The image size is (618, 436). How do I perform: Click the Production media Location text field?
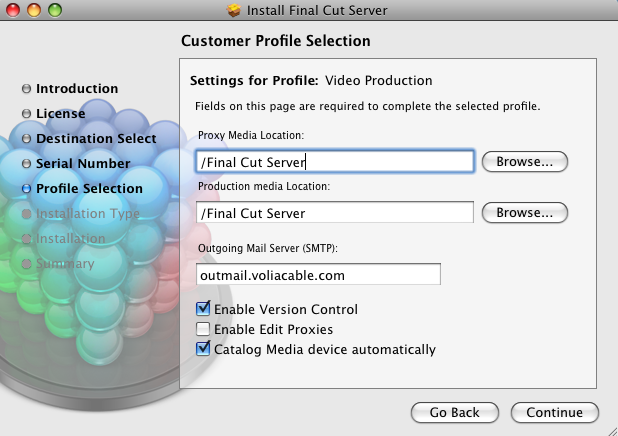point(335,212)
